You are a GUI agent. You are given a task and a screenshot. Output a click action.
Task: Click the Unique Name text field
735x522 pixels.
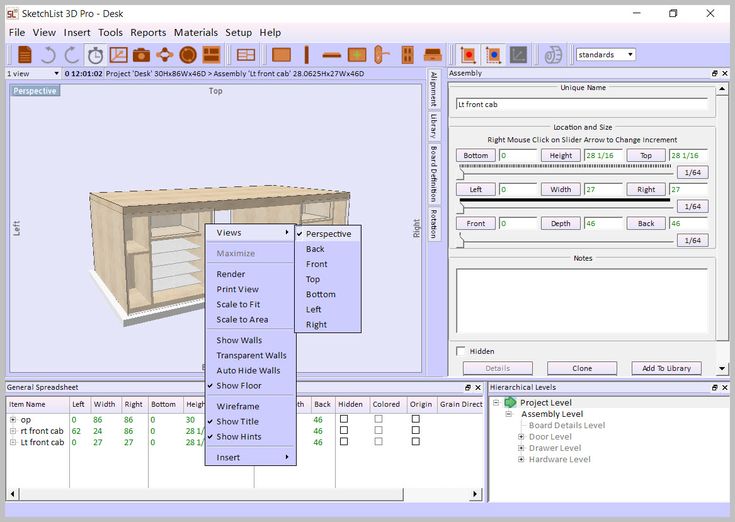[x=581, y=103]
